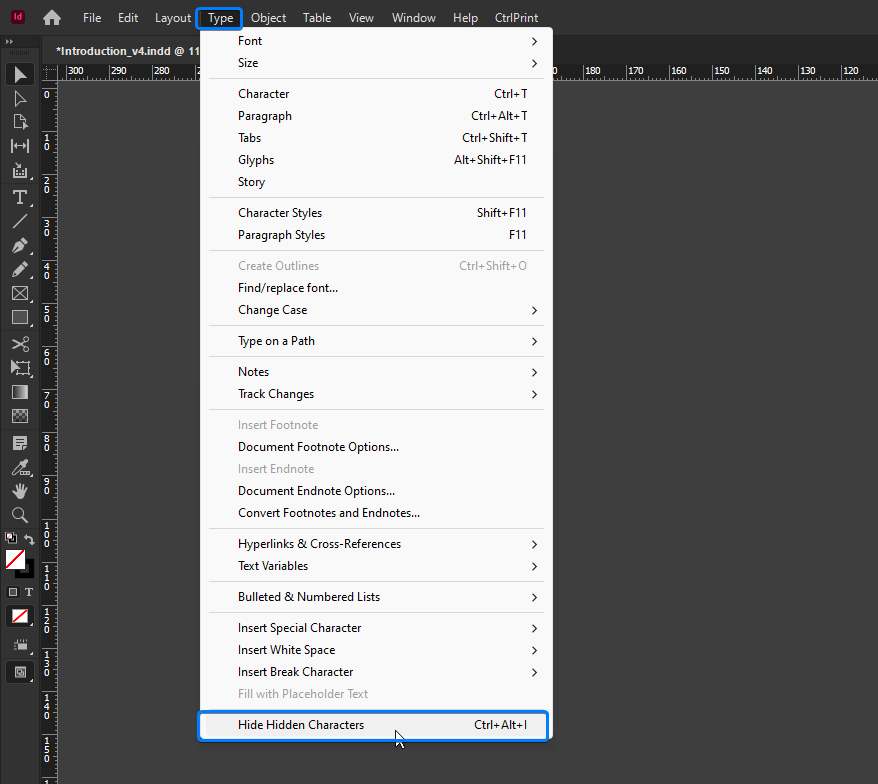Open the Paragraph panel entry

pyautogui.click(x=376, y=116)
